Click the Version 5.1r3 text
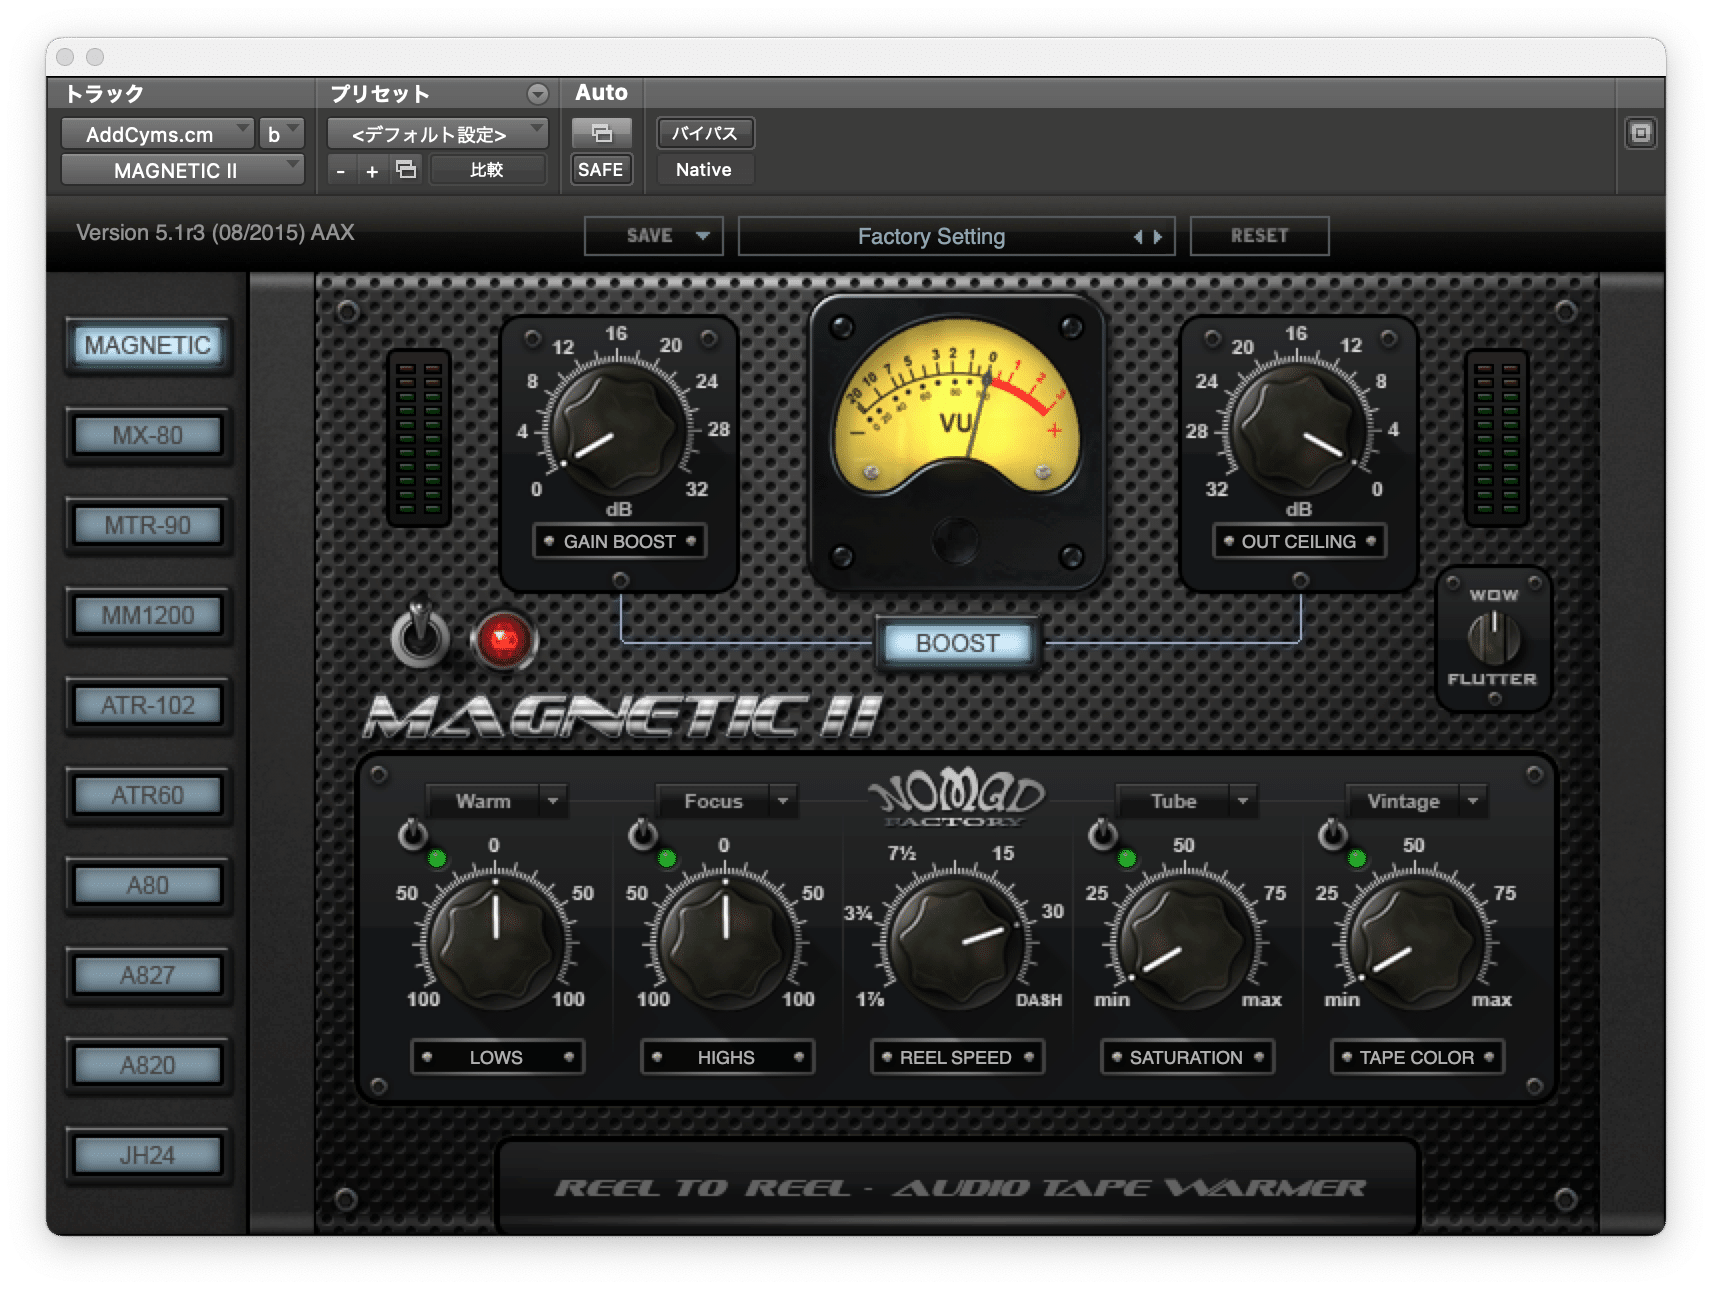The image size is (1712, 1290). 215,233
